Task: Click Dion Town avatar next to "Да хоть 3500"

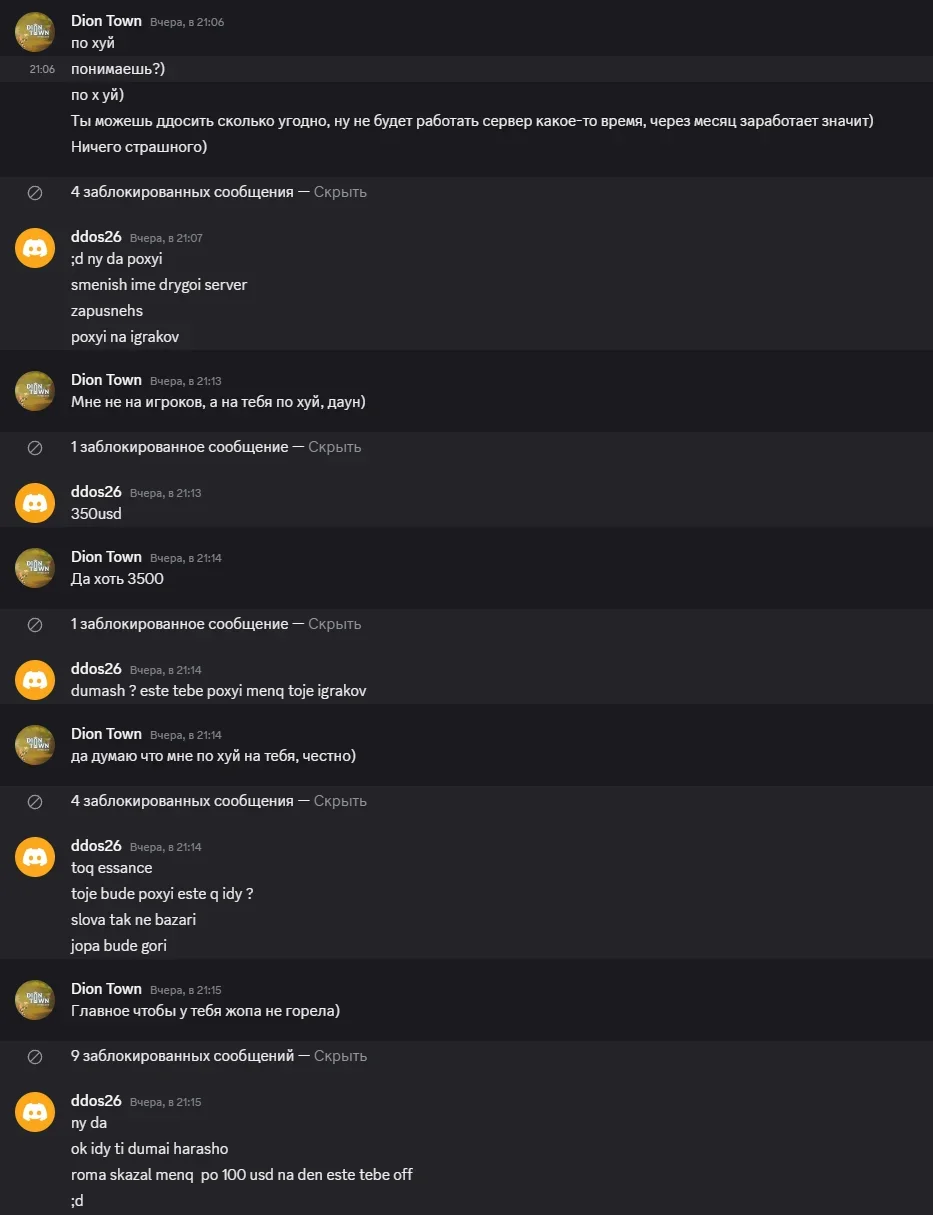Action: [35, 568]
